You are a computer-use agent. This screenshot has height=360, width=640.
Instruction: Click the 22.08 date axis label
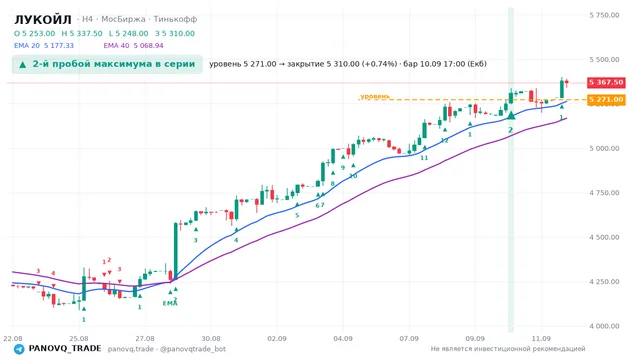(x=13, y=339)
